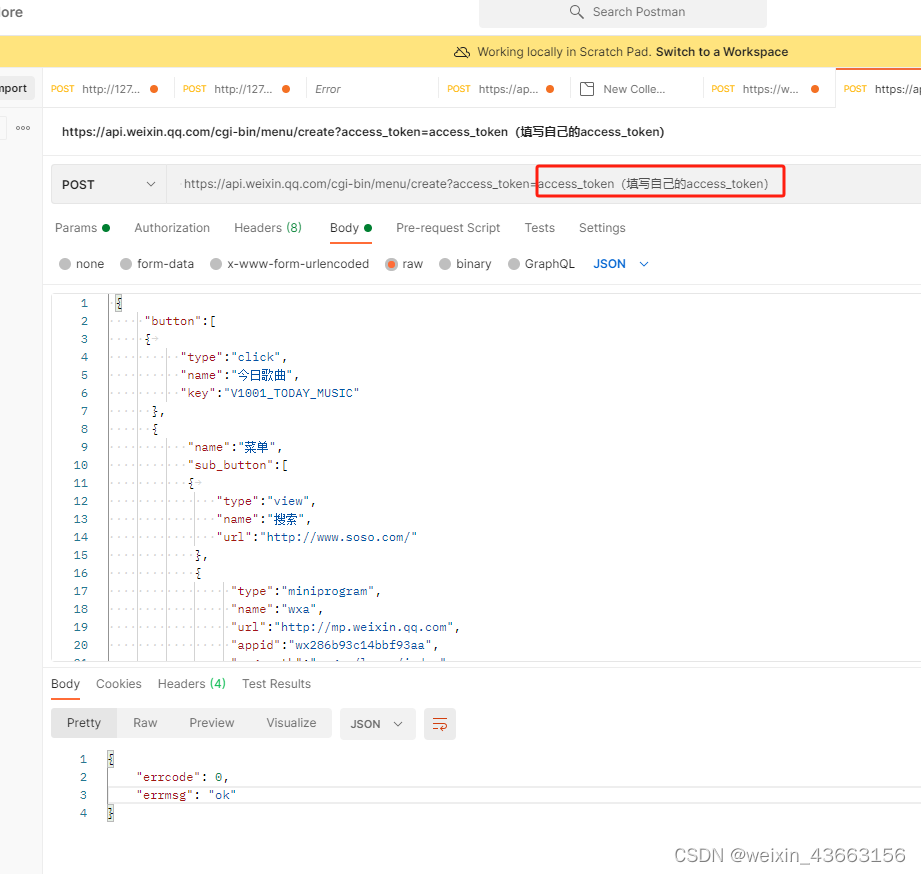Click the Scratch Pad cloud-off icon
921x874 pixels.
tap(462, 52)
